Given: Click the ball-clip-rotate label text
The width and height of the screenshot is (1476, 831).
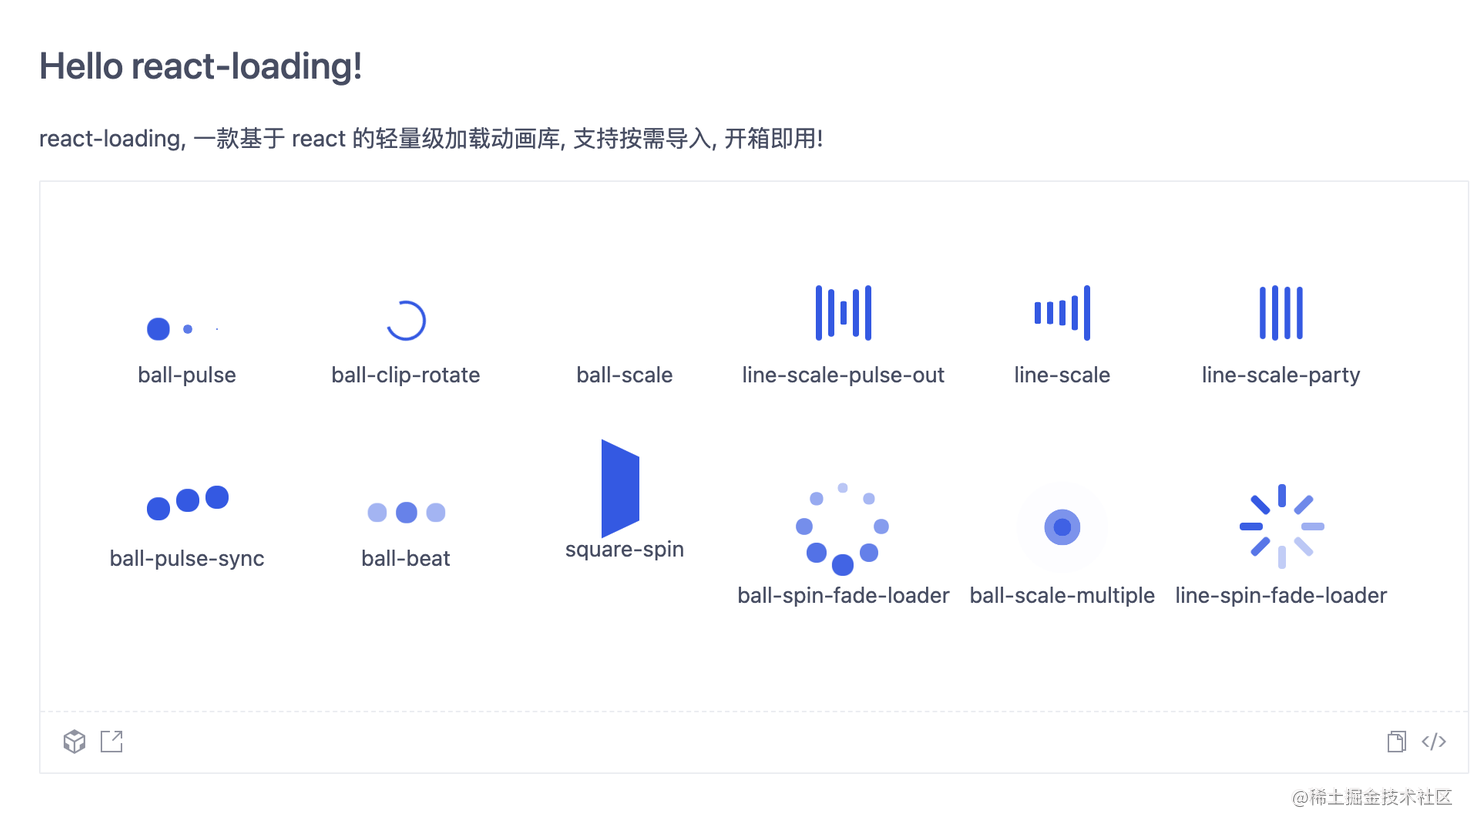Looking at the screenshot, I should 406,374.
